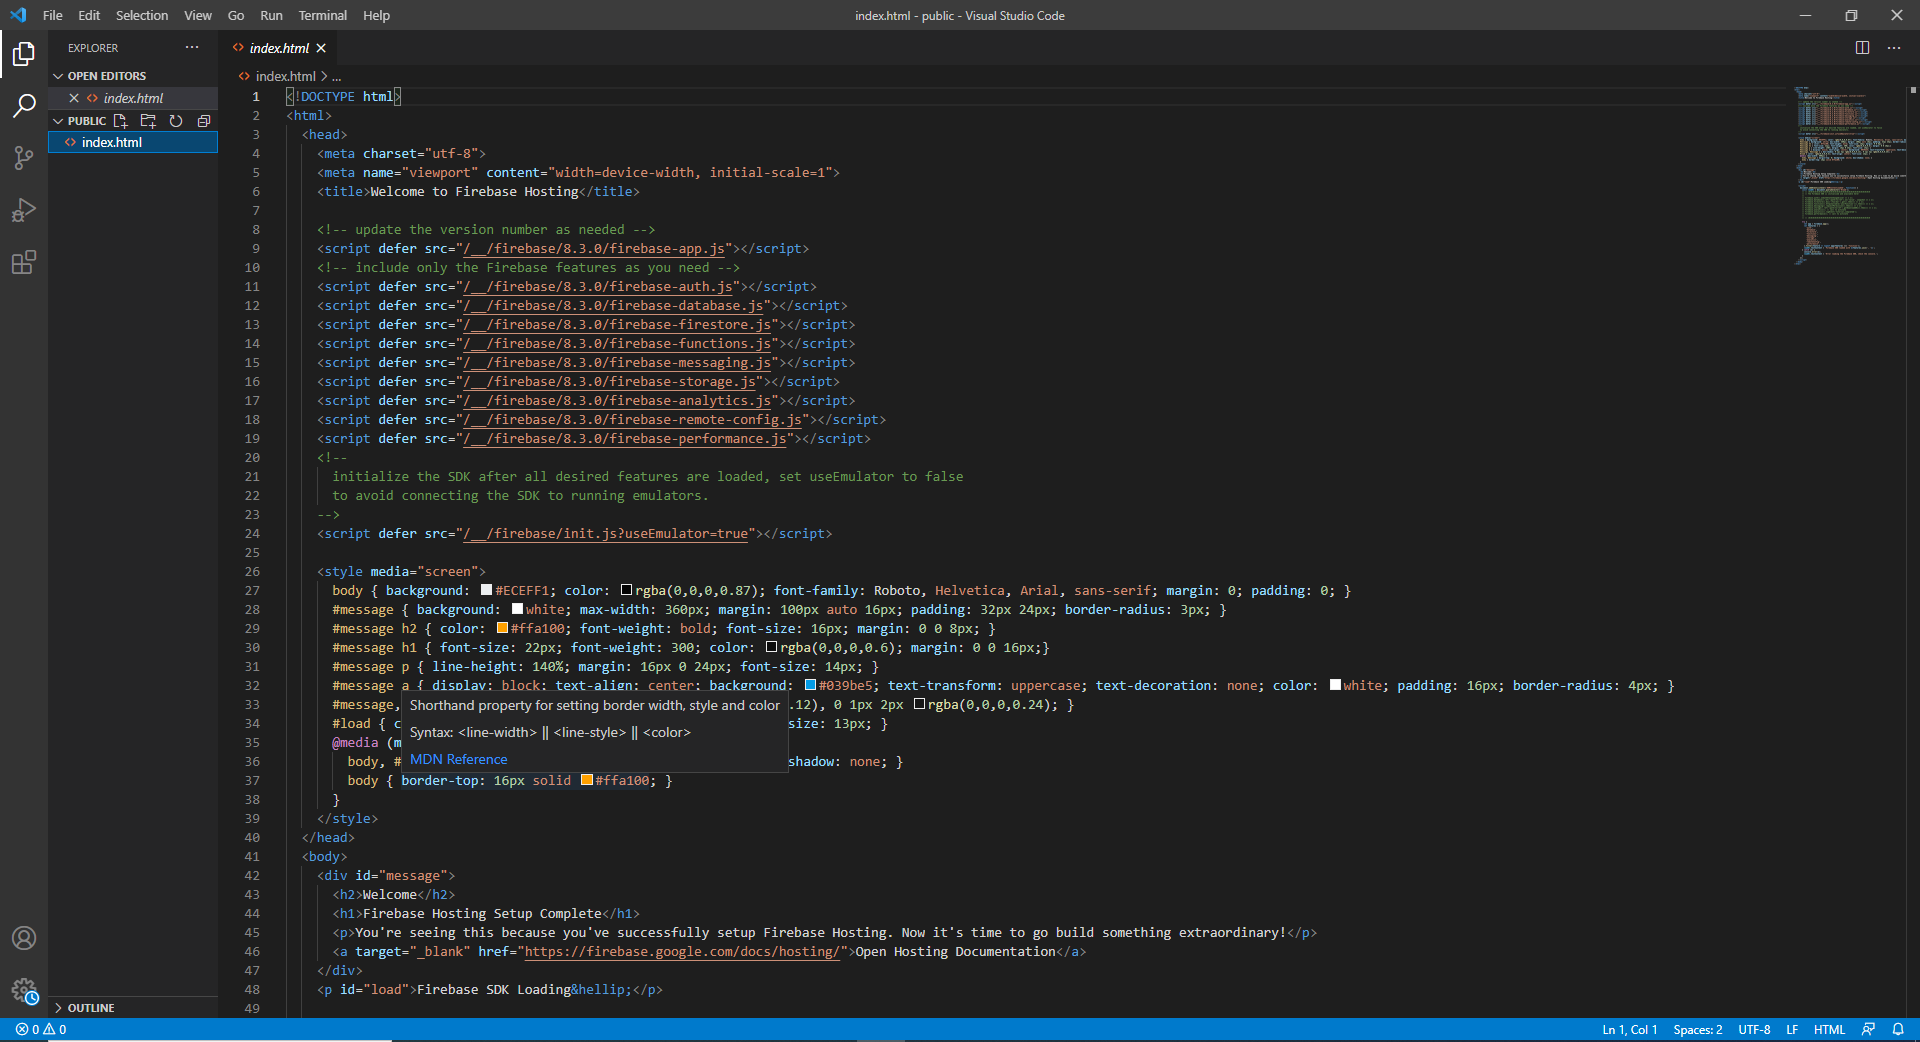Click the feedback icon in status bar
Image resolution: width=1920 pixels, height=1042 pixels.
pos(1868,1029)
